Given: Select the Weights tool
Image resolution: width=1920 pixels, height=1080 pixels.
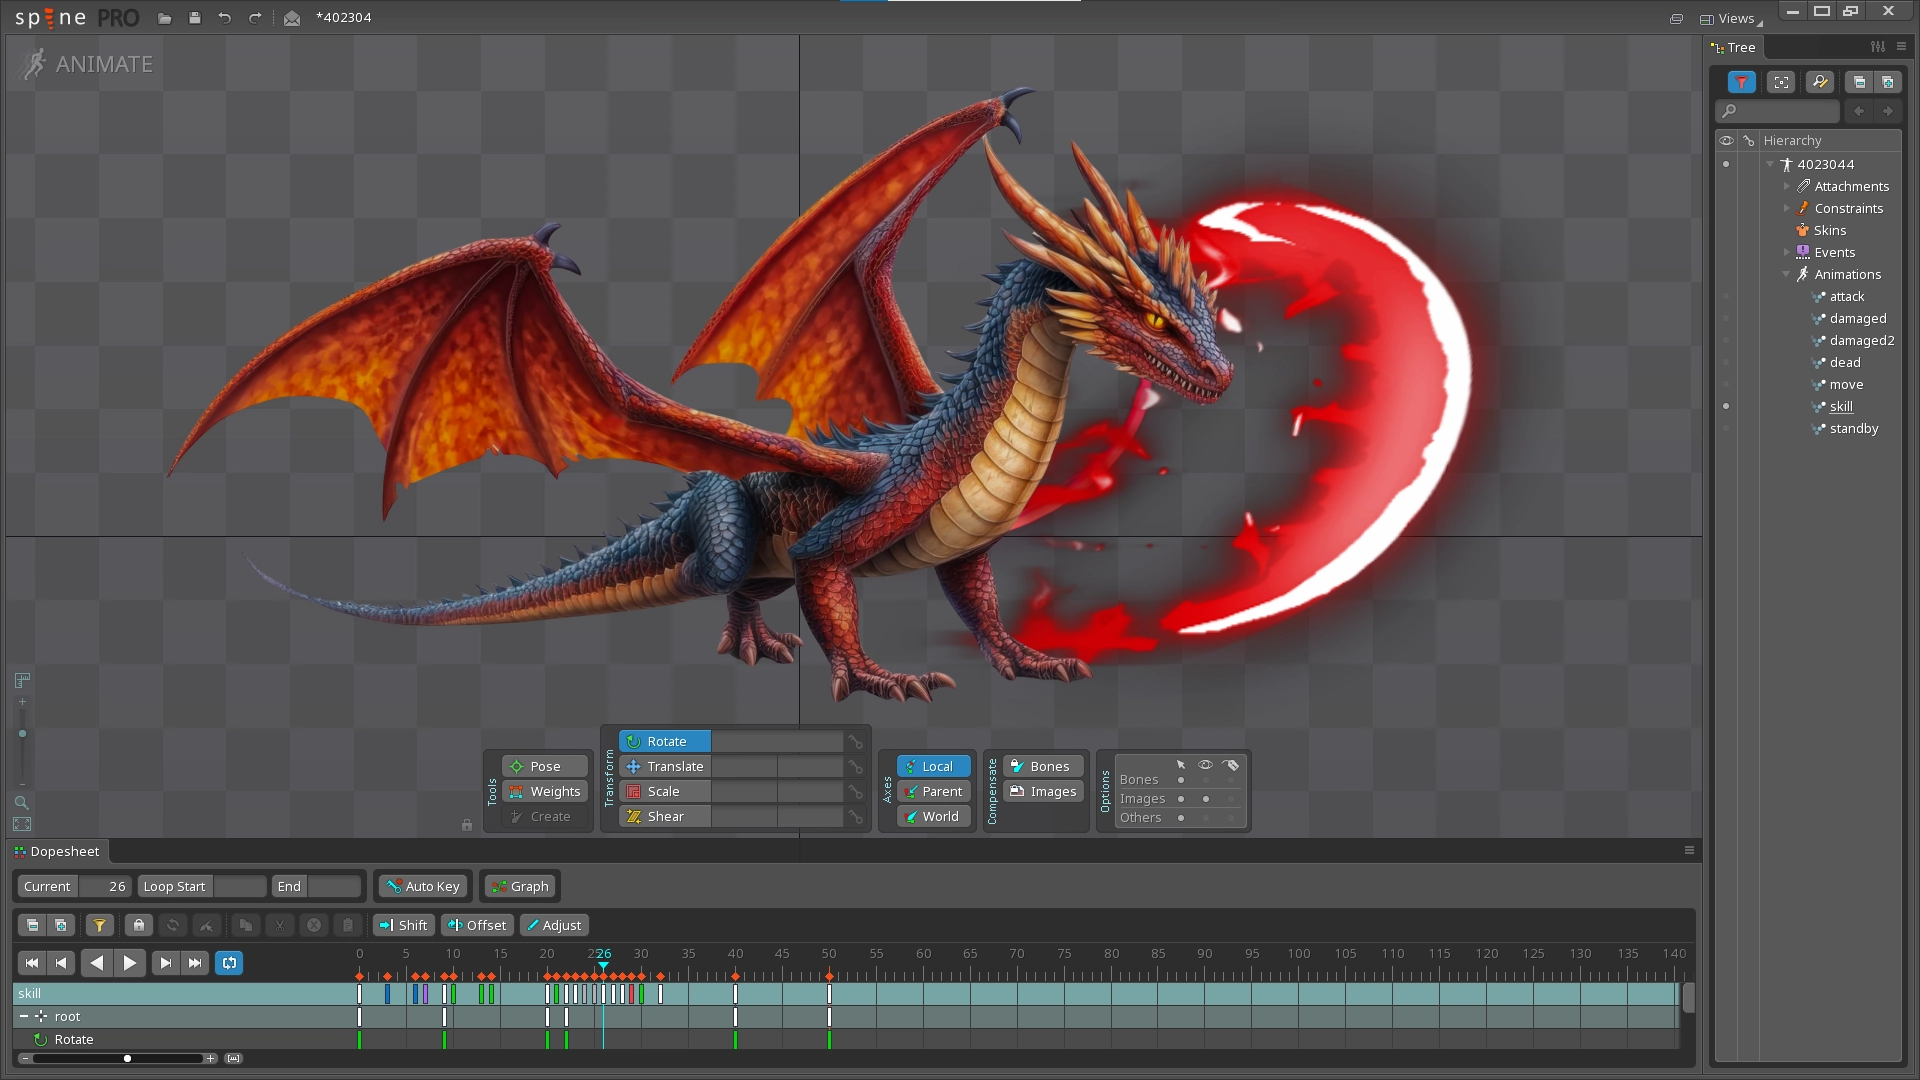Looking at the screenshot, I should coord(545,791).
